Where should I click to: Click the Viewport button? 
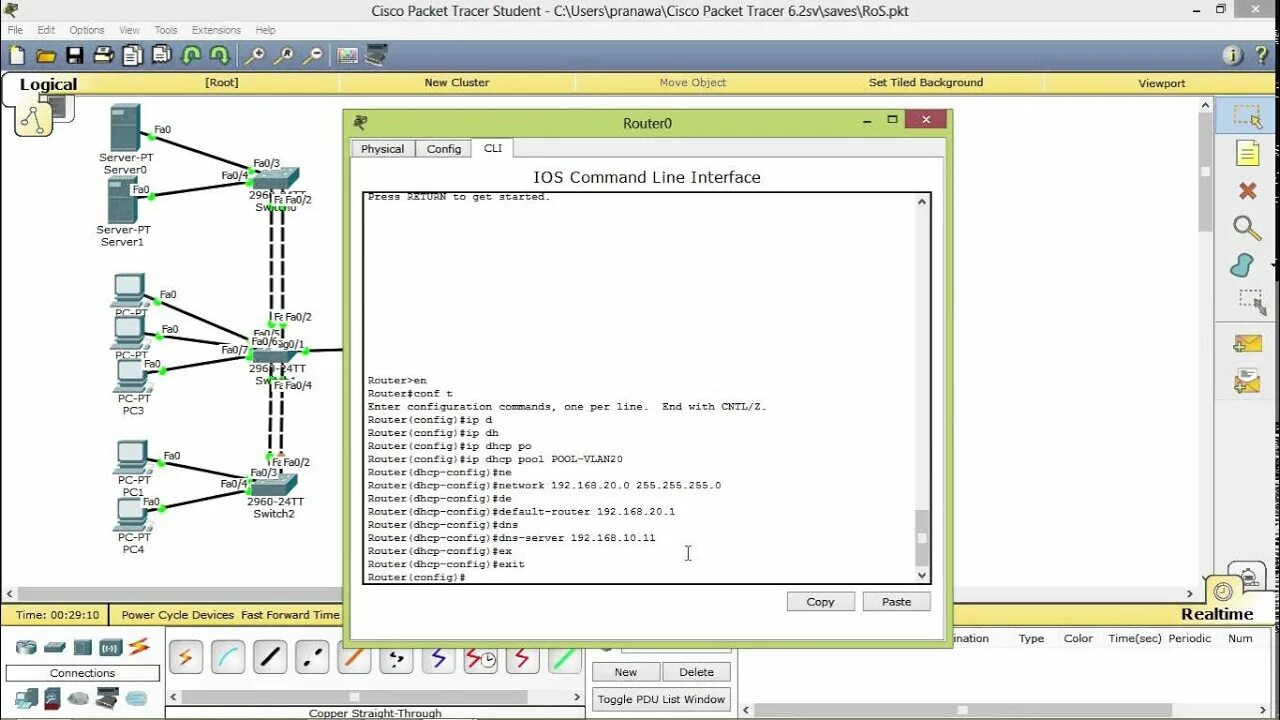click(1162, 84)
